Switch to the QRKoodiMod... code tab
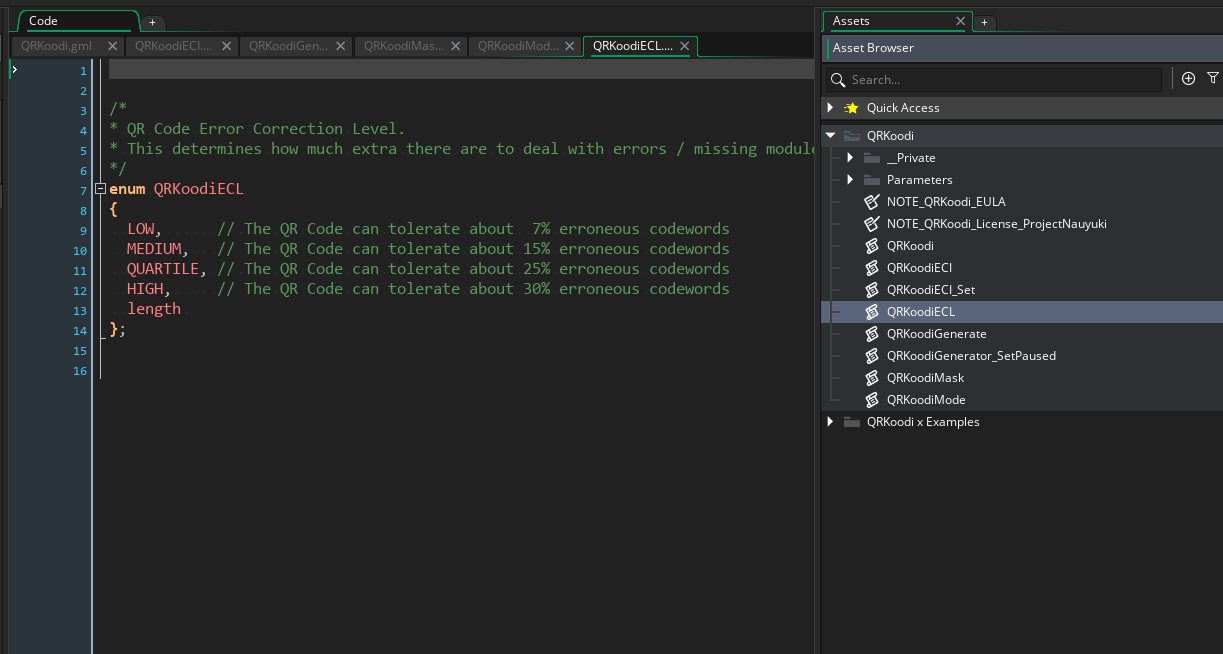Viewport: 1223px width, 654px height. coord(517,46)
